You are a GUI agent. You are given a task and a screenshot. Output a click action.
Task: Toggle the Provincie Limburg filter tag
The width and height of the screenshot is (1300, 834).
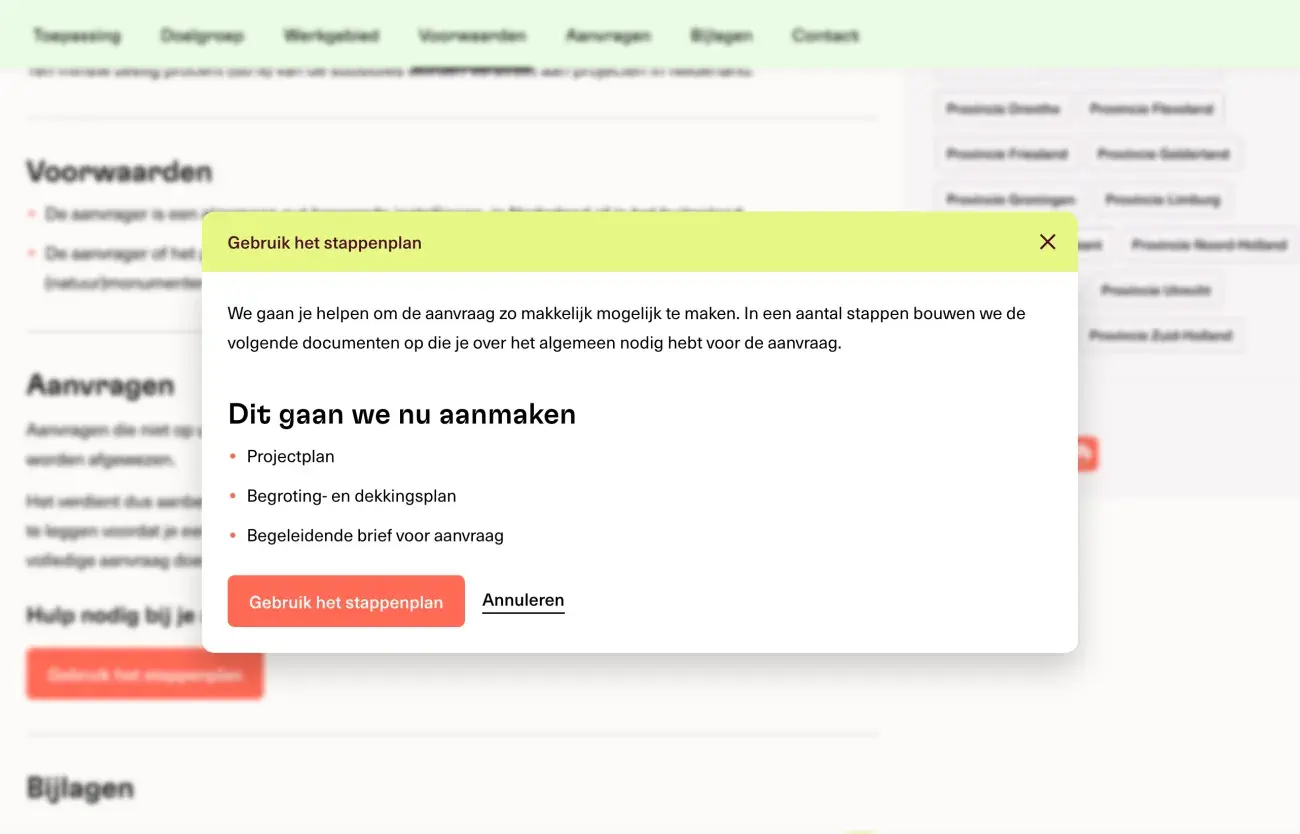point(1163,199)
